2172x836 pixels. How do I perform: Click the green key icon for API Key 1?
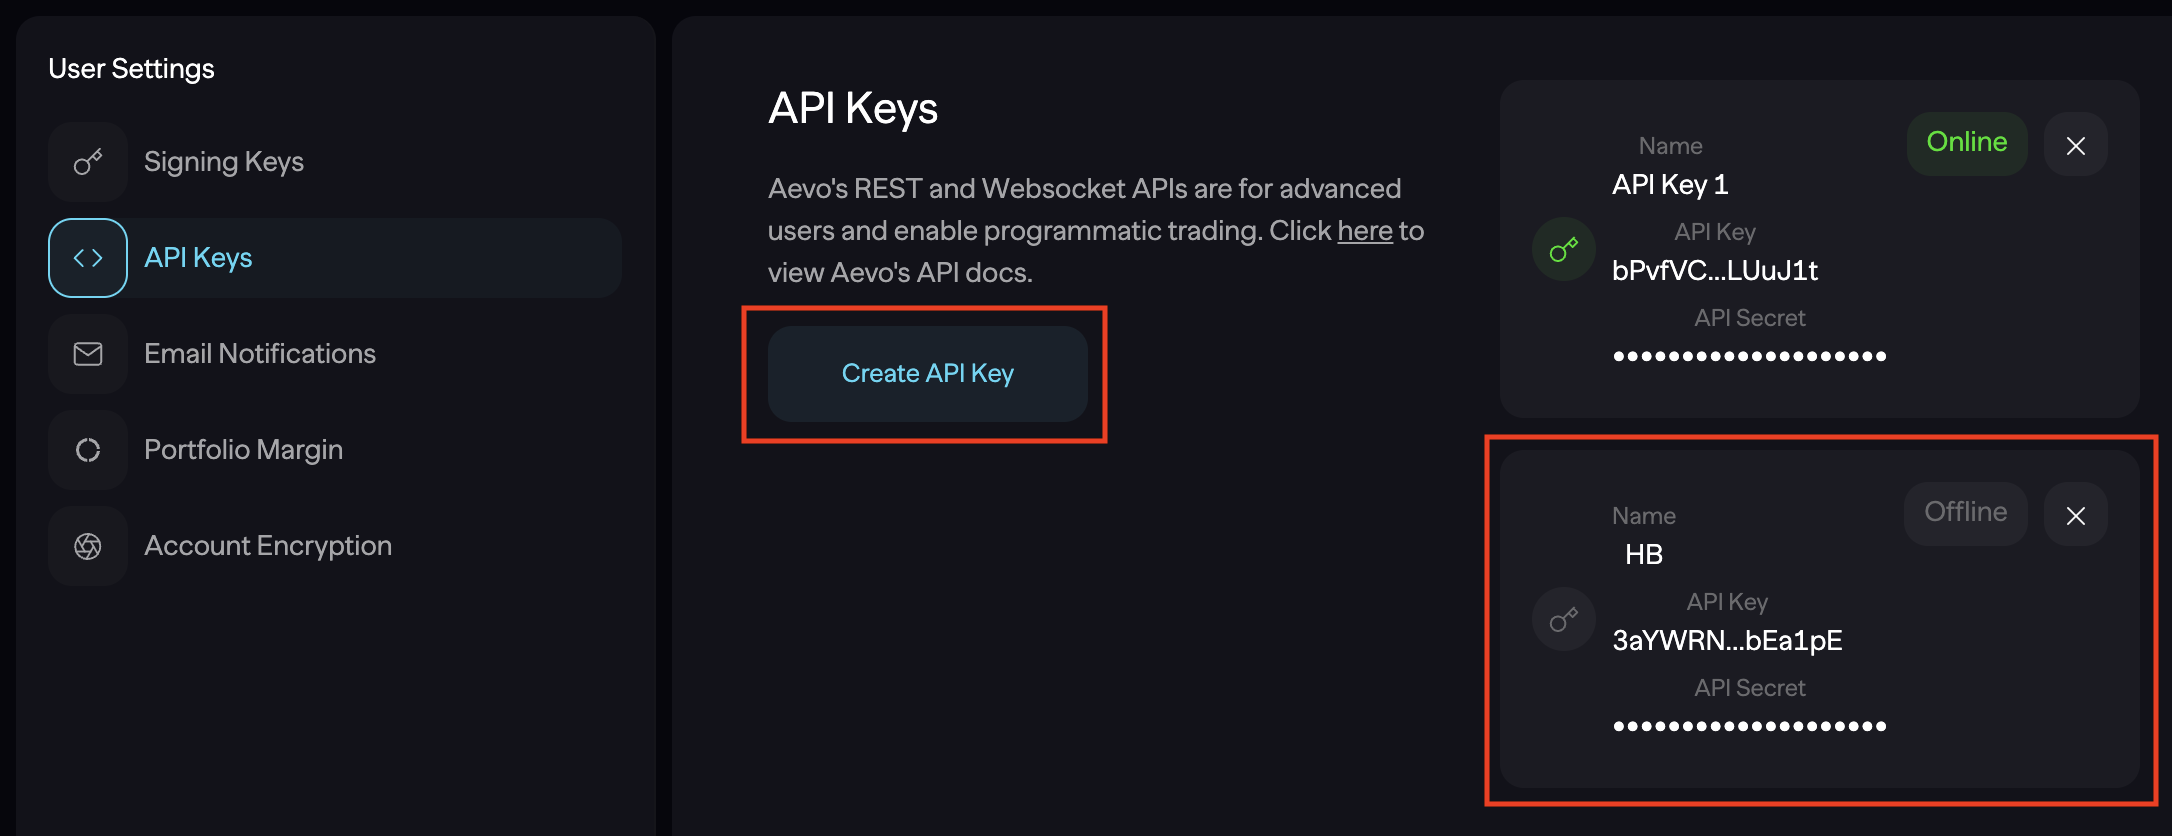tap(1563, 249)
